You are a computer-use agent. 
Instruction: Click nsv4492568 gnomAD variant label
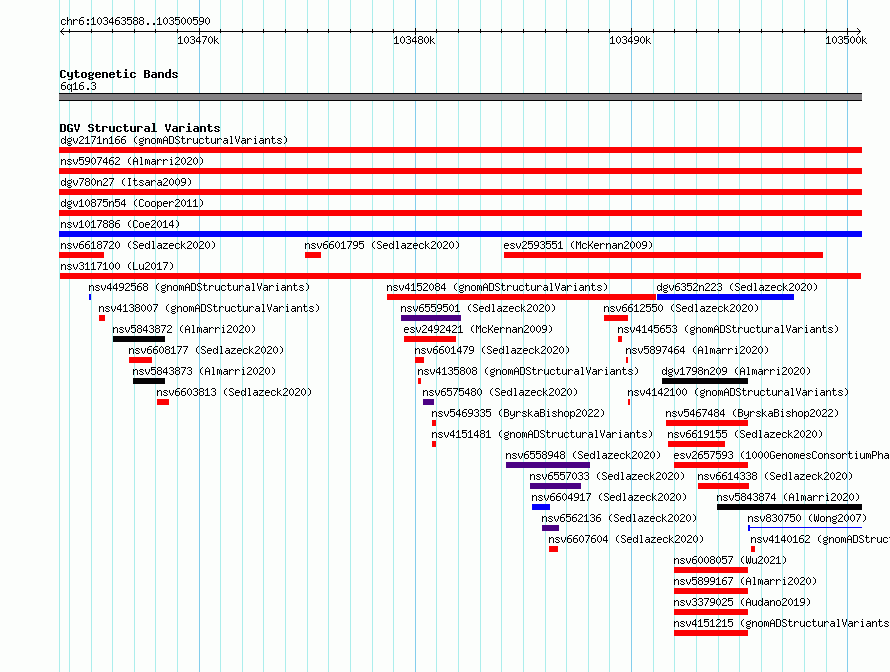[x=199, y=287]
